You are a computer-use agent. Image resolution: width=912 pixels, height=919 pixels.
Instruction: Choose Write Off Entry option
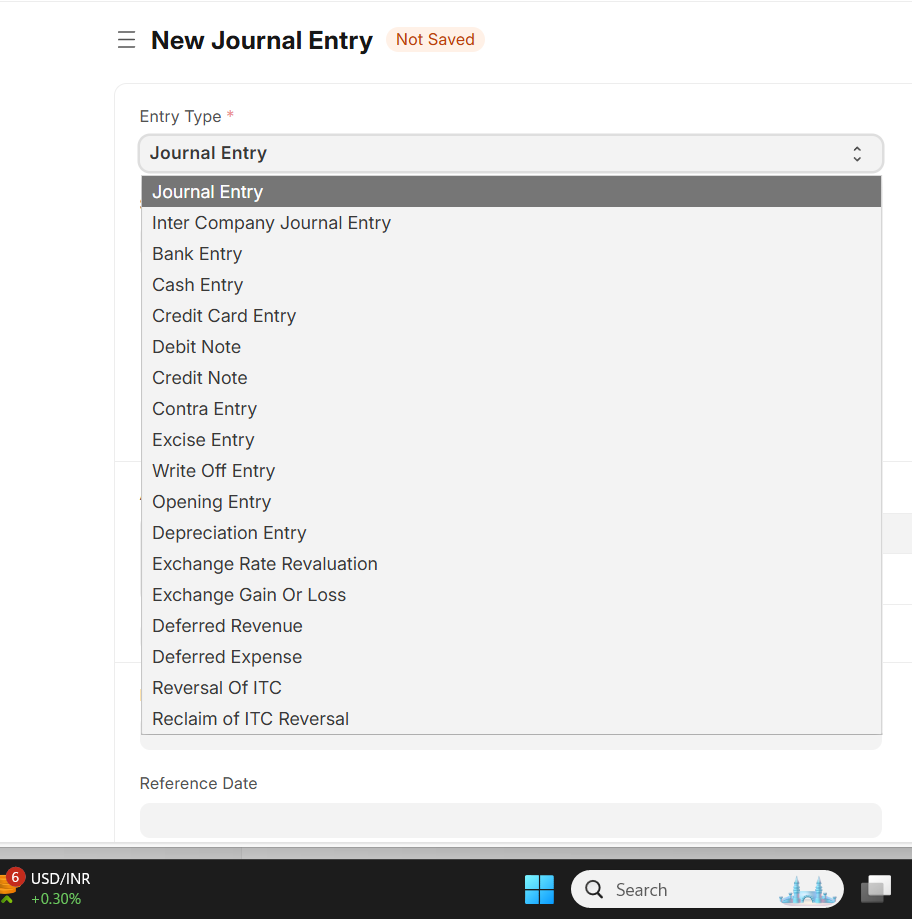coord(213,471)
